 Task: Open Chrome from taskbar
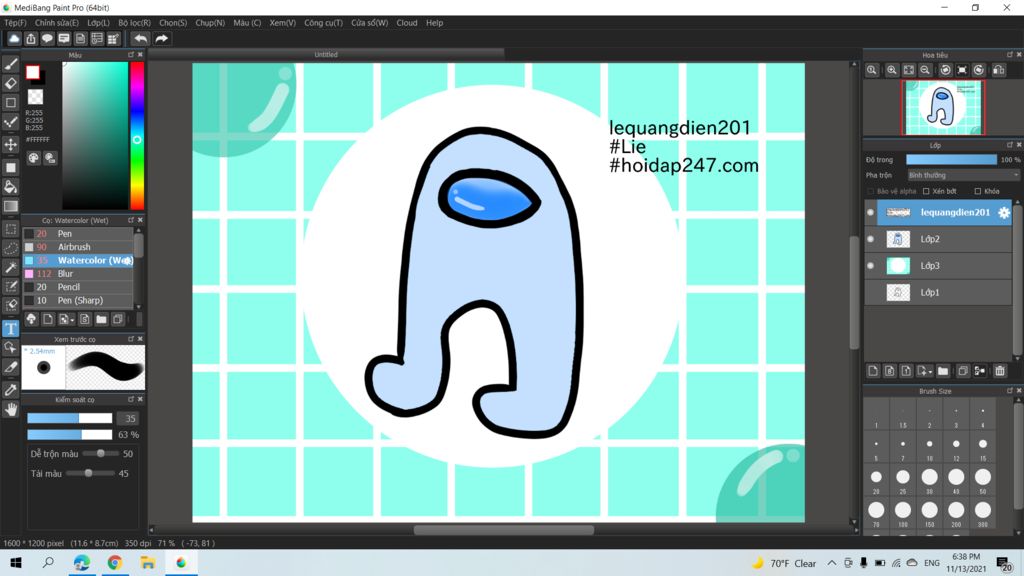[x=114, y=563]
